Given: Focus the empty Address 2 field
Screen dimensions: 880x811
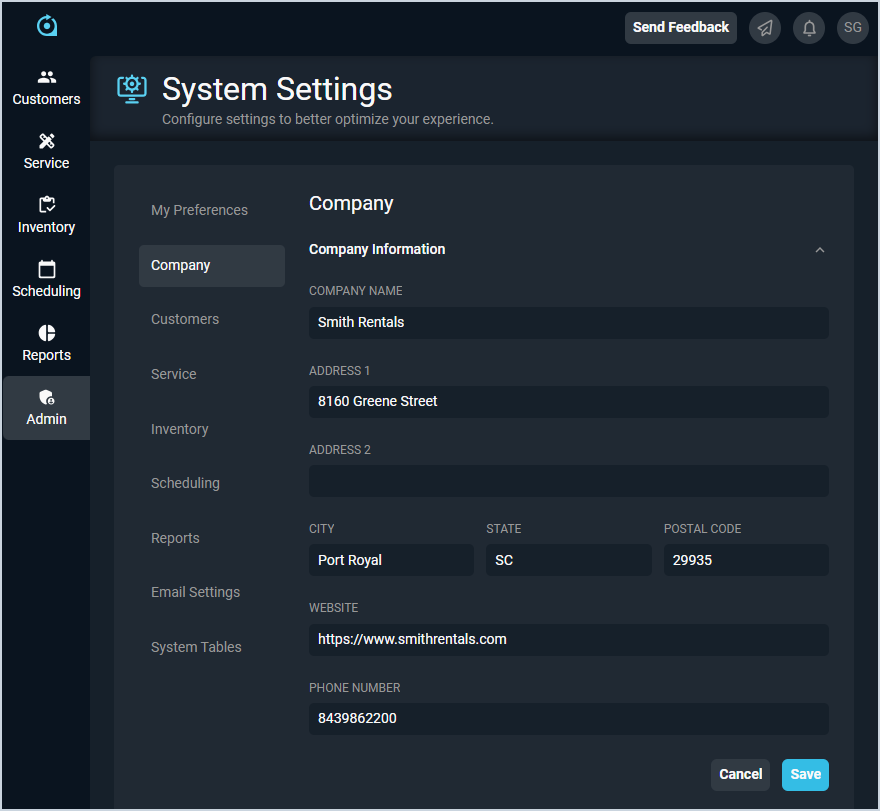Looking at the screenshot, I should (x=568, y=481).
